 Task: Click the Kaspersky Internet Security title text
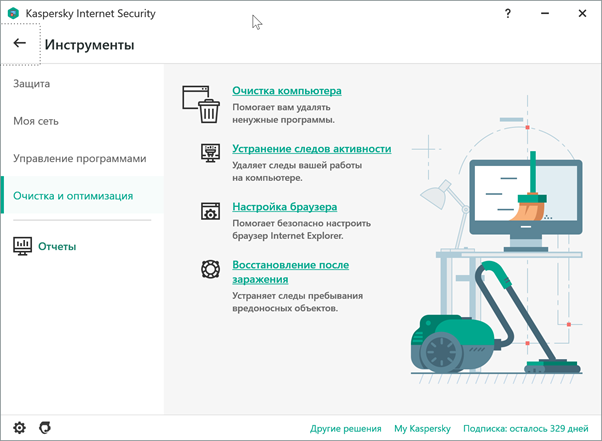click(91, 13)
